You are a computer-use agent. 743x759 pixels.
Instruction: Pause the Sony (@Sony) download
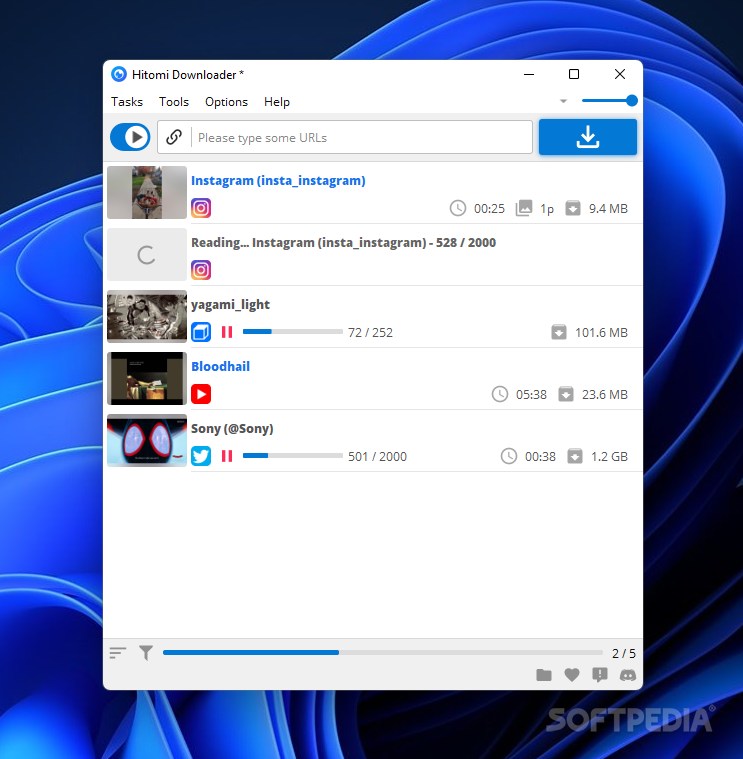click(x=227, y=456)
